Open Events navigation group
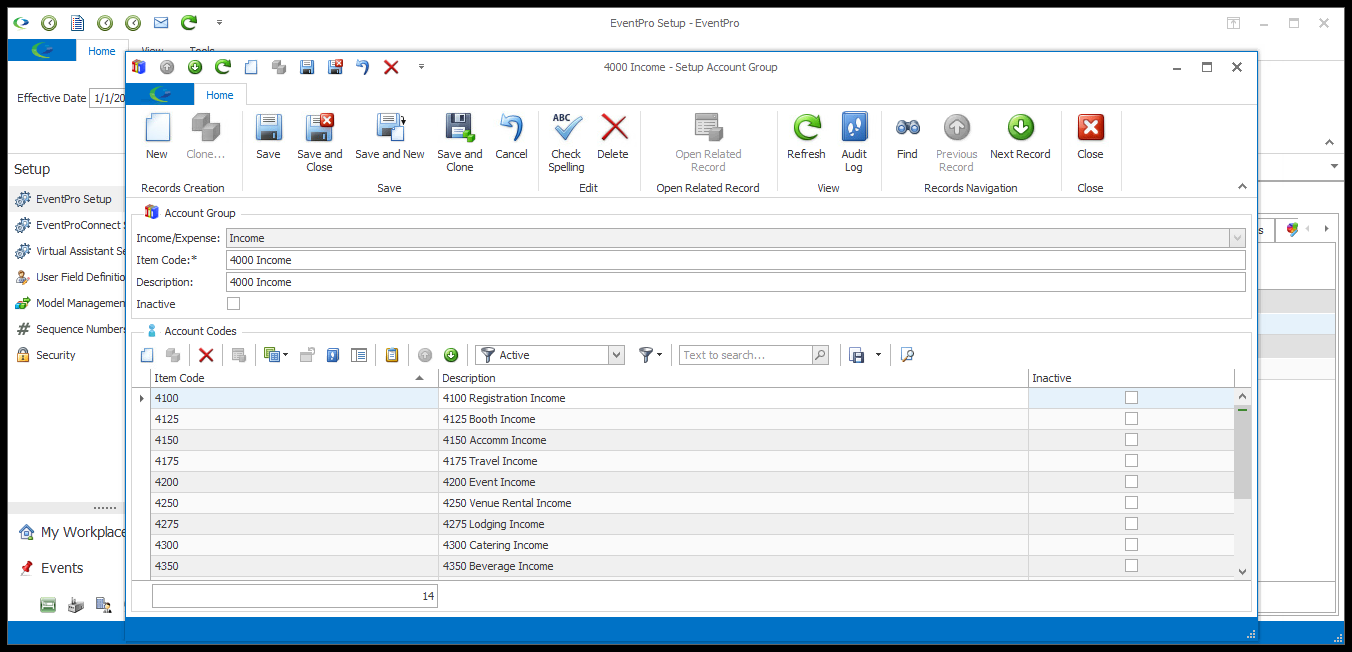The image size is (1352, 652). (x=62, y=568)
